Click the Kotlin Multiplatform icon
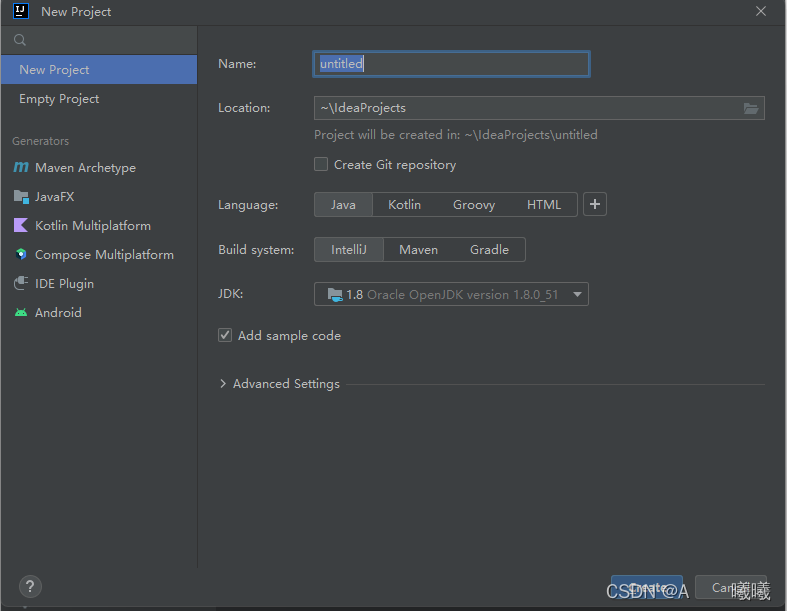 [21, 225]
